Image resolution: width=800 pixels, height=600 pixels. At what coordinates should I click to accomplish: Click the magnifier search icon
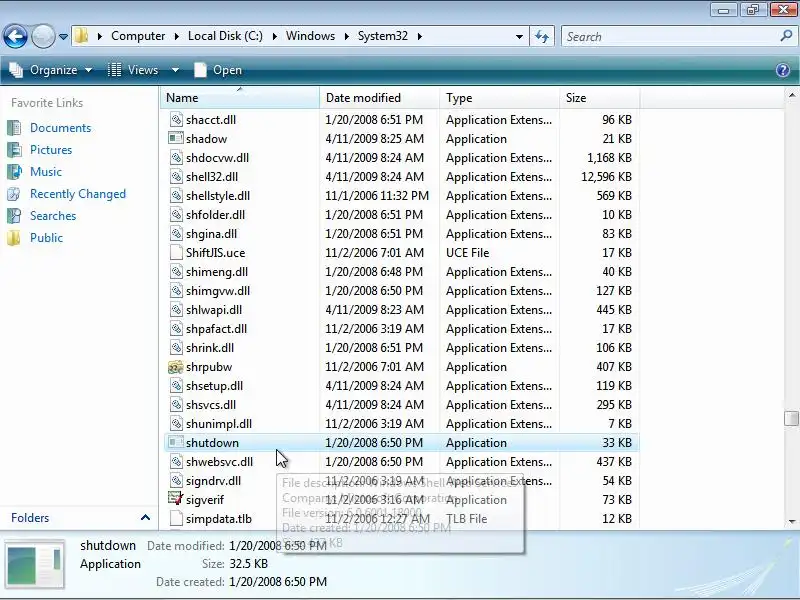pyautogui.click(x=786, y=36)
